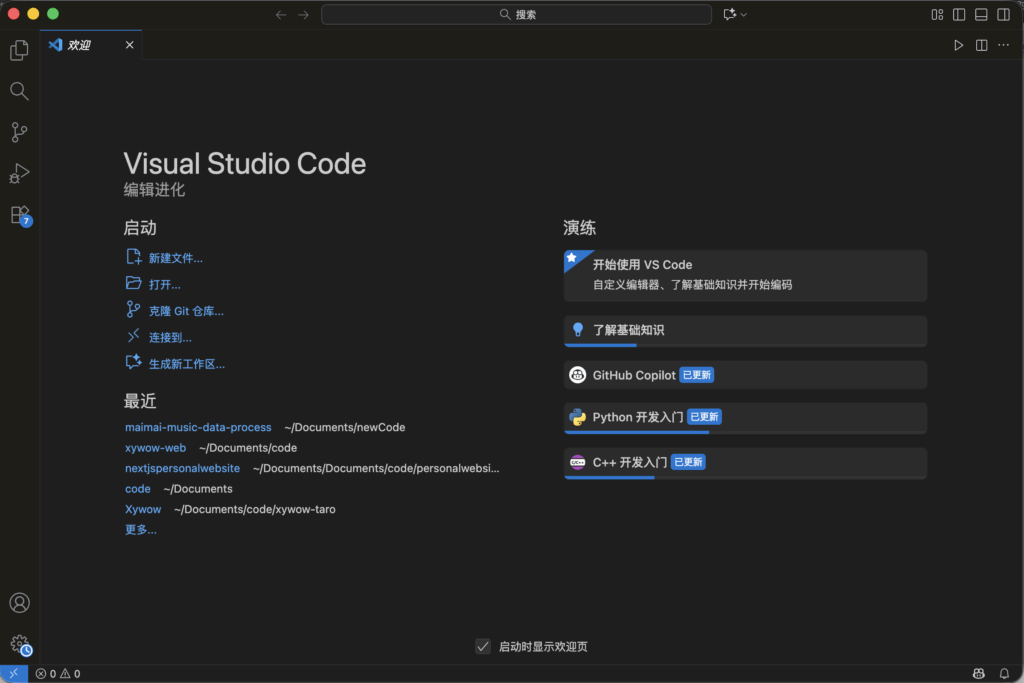Click the notifications bell in status bar
Screen dimensions: 1024x683
pos(1005,674)
